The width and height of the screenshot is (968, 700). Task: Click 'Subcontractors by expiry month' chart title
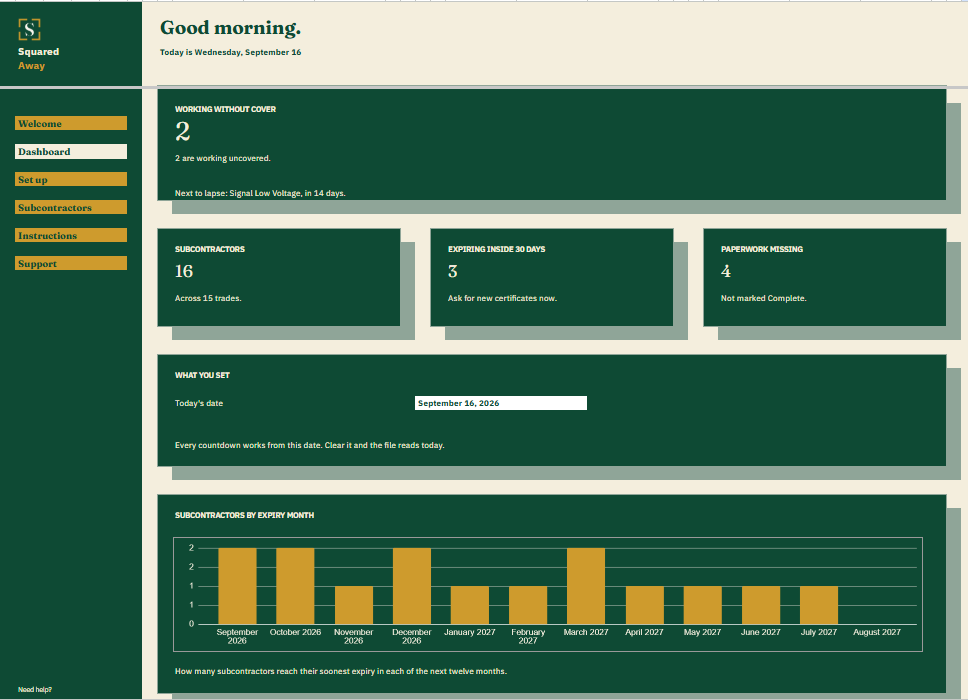point(244,515)
